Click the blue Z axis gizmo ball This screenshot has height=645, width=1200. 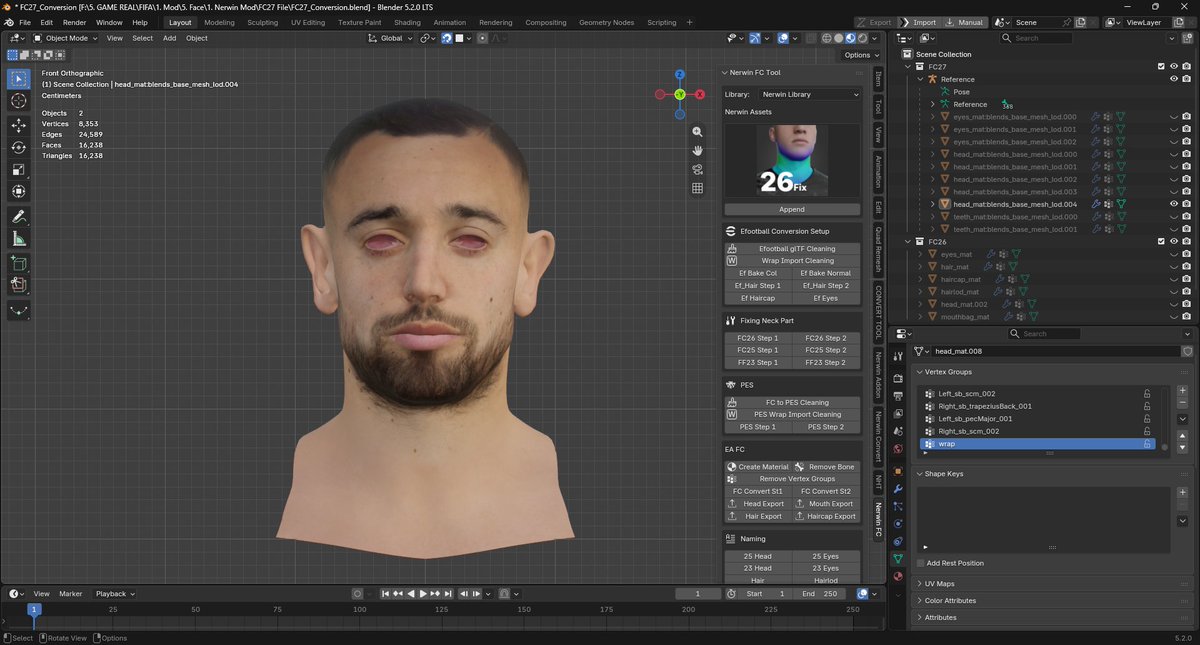click(x=679, y=74)
